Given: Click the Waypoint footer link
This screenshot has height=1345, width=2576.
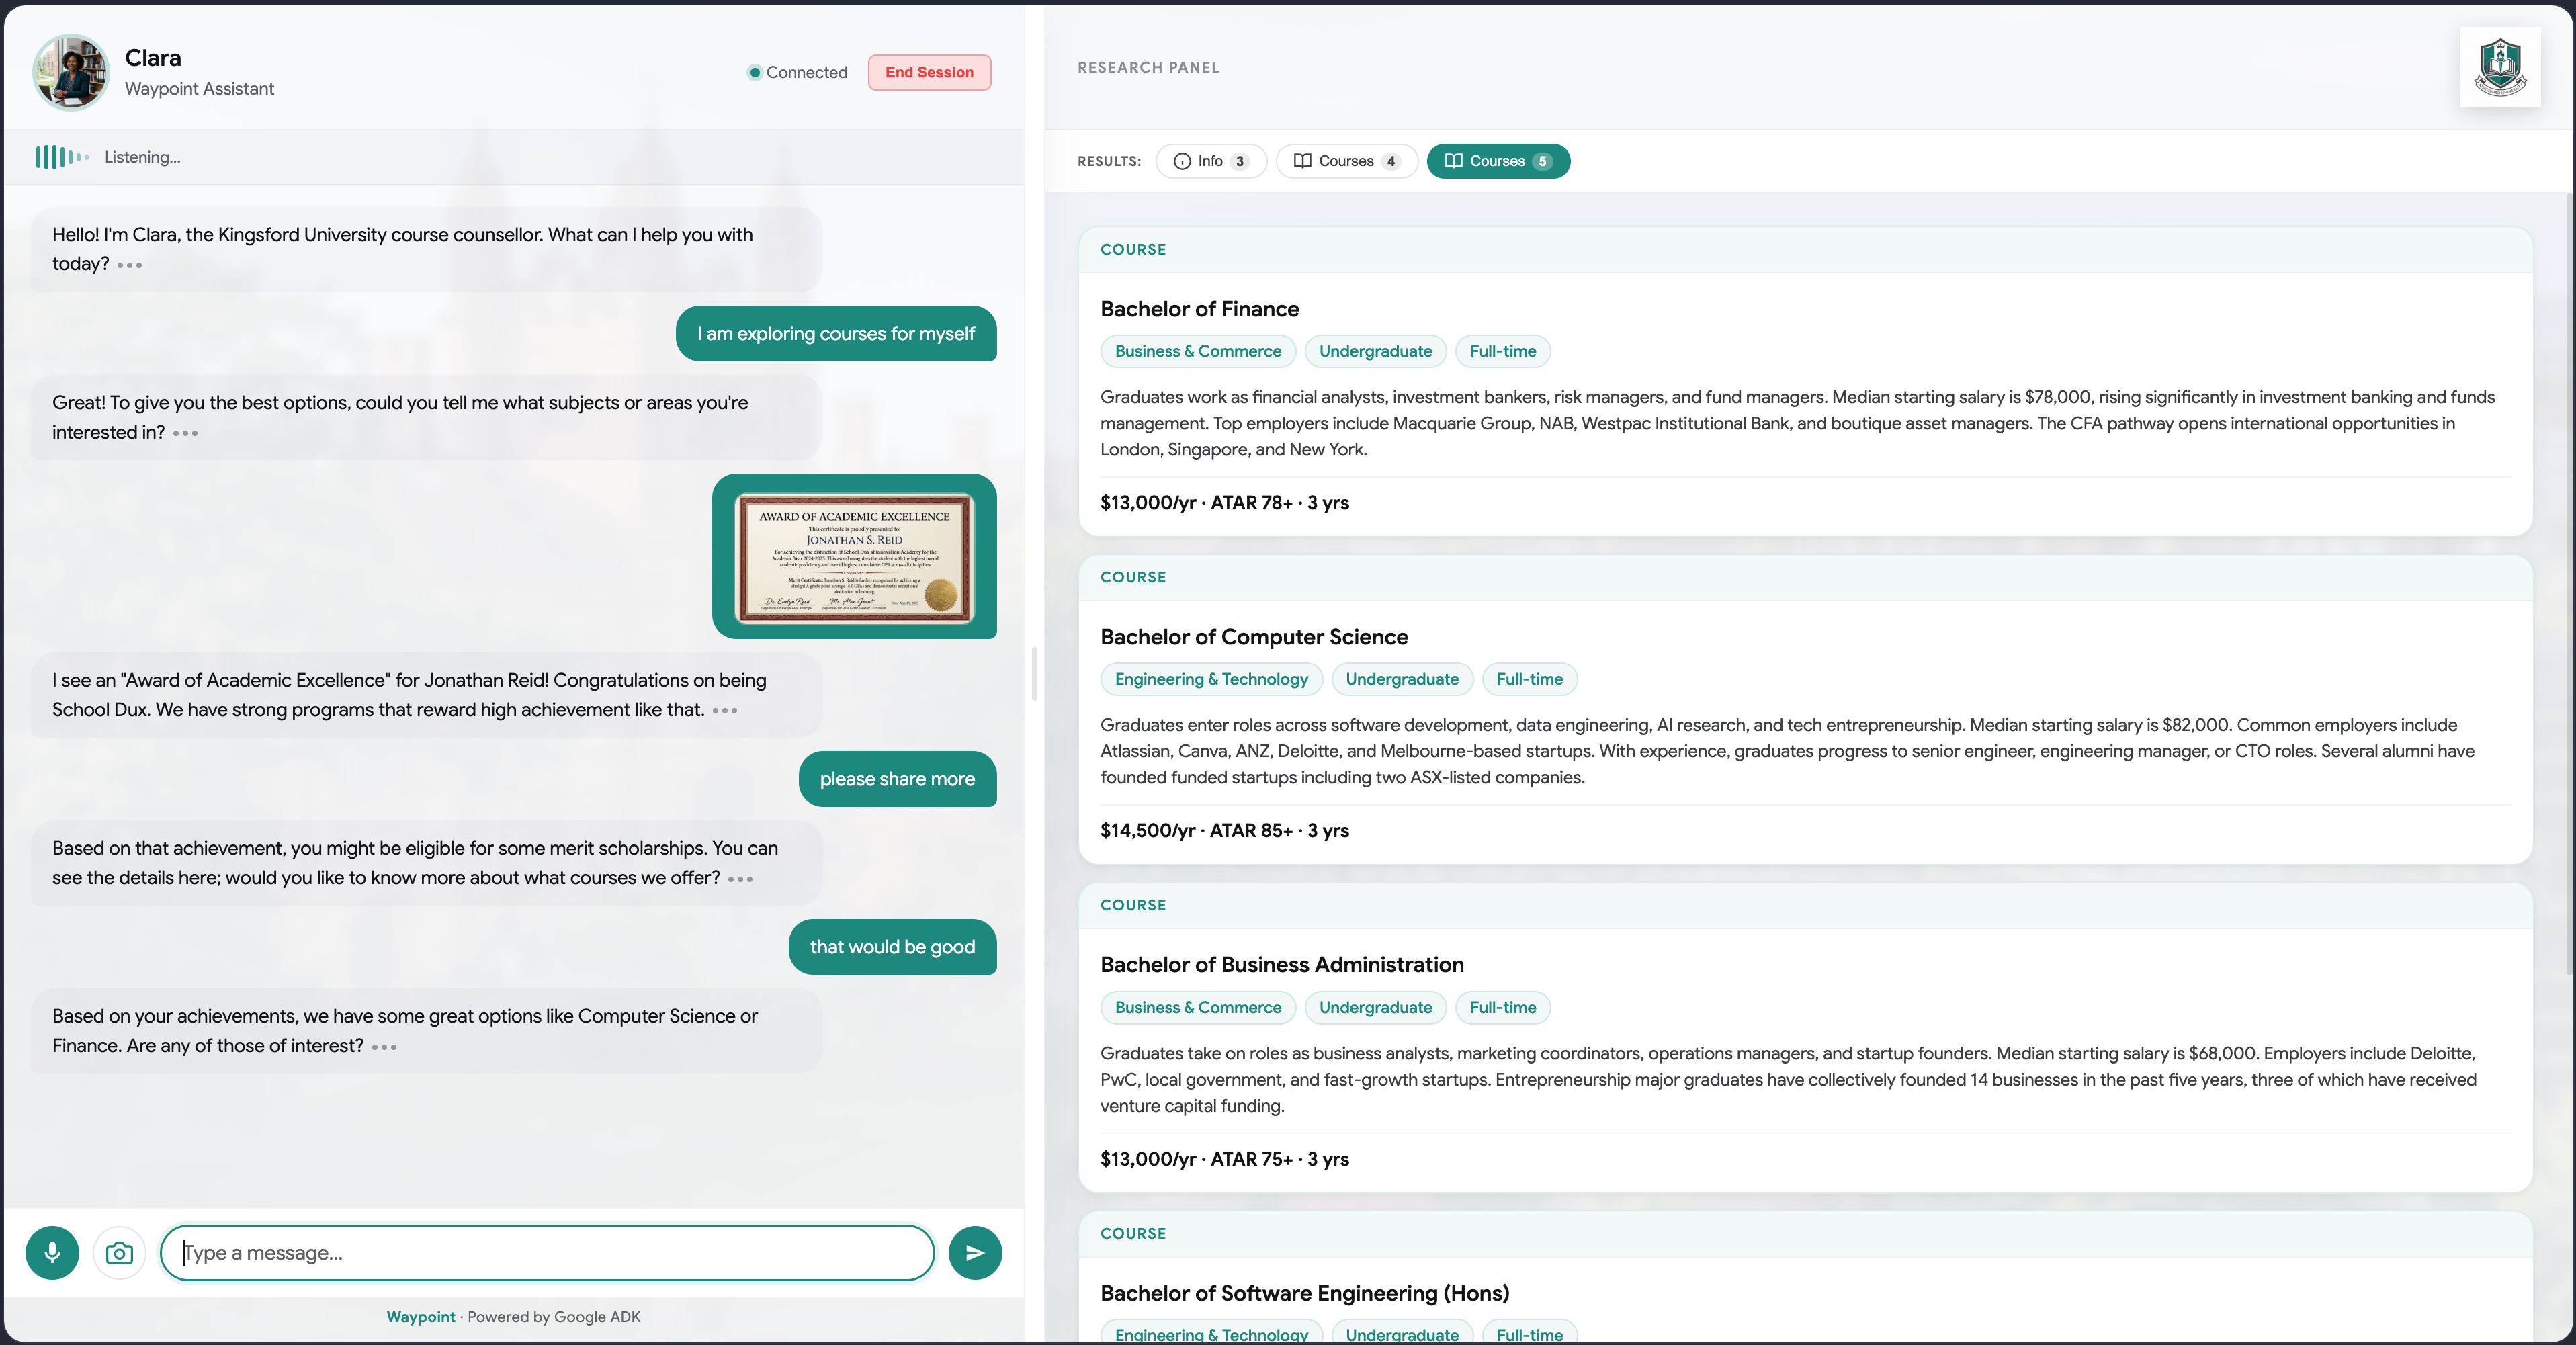Looking at the screenshot, I should (x=420, y=1317).
